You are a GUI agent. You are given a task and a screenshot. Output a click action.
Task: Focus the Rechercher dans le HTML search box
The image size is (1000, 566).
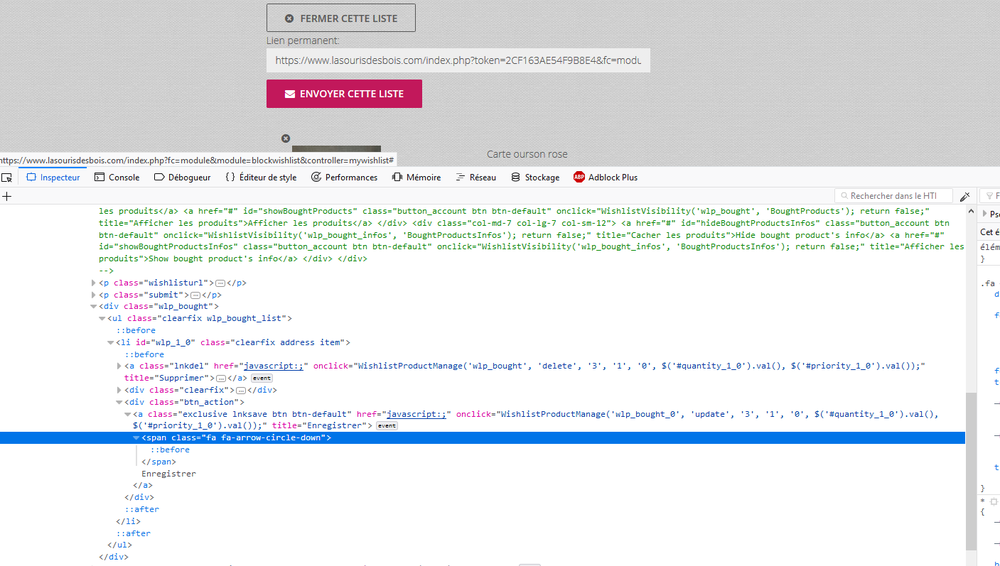tap(893, 196)
